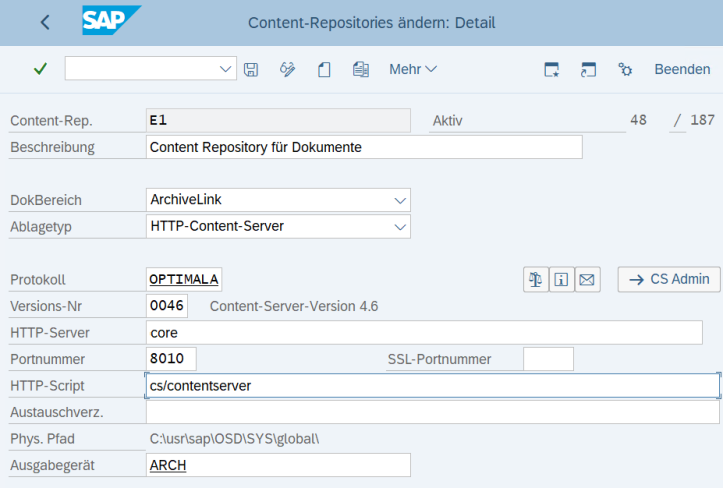Click the envelope send certificate icon
This screenshot has width=723, height=488.
[587, 280]
